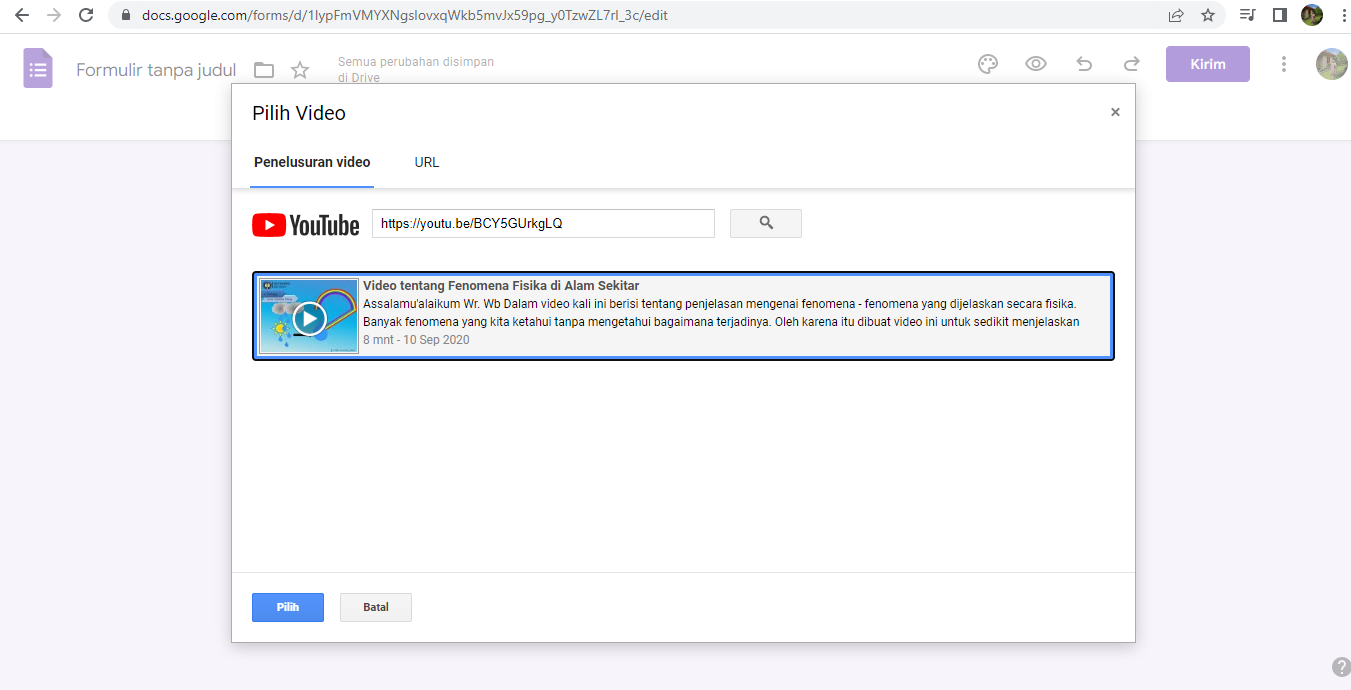Viewport: 1351px width, 690px height.
Task: Preview the form with the eye icon
Action: (x=1036, y=64)
